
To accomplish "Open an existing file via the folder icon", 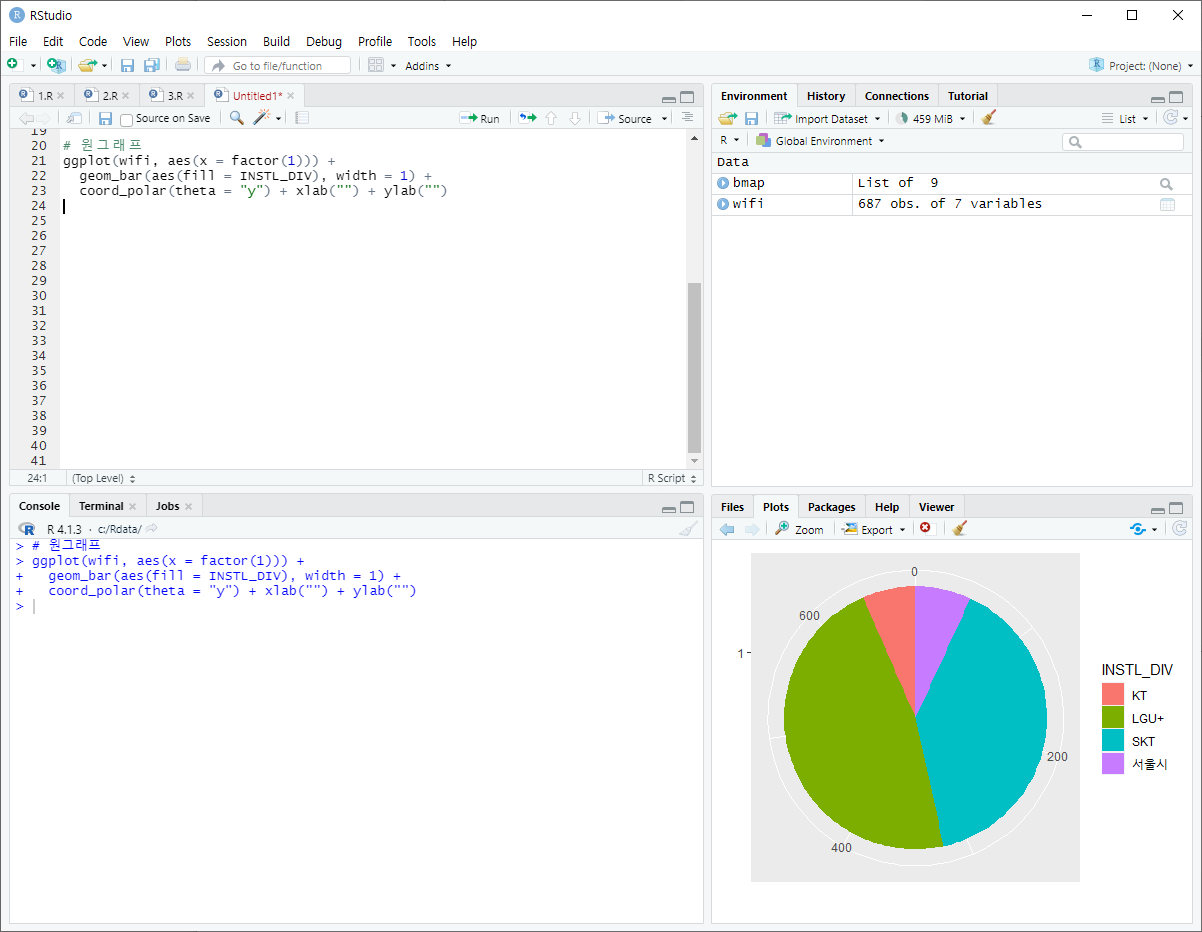I will pyautogui.click(x=88, y=65).
